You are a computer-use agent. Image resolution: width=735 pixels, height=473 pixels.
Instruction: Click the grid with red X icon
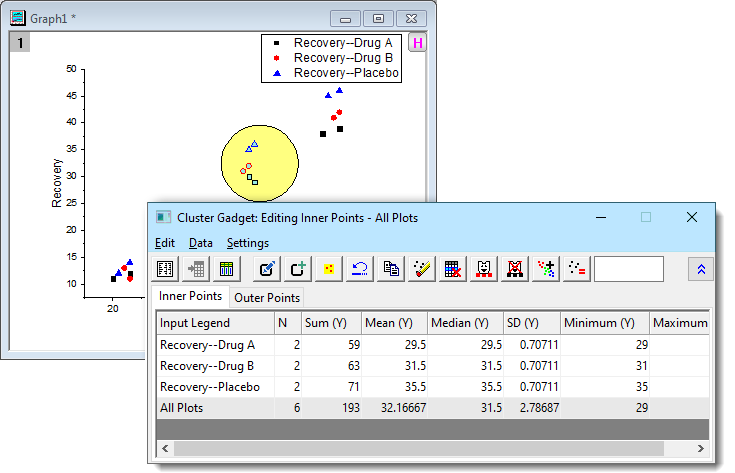tap(452, 269)
